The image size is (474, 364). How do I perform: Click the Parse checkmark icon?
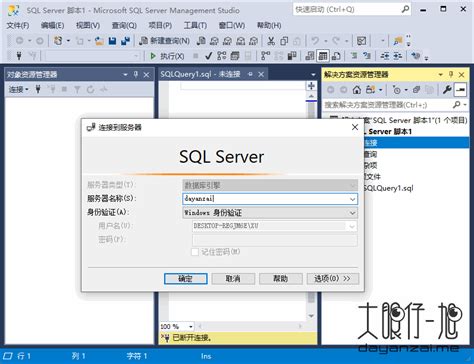(209, 56)
